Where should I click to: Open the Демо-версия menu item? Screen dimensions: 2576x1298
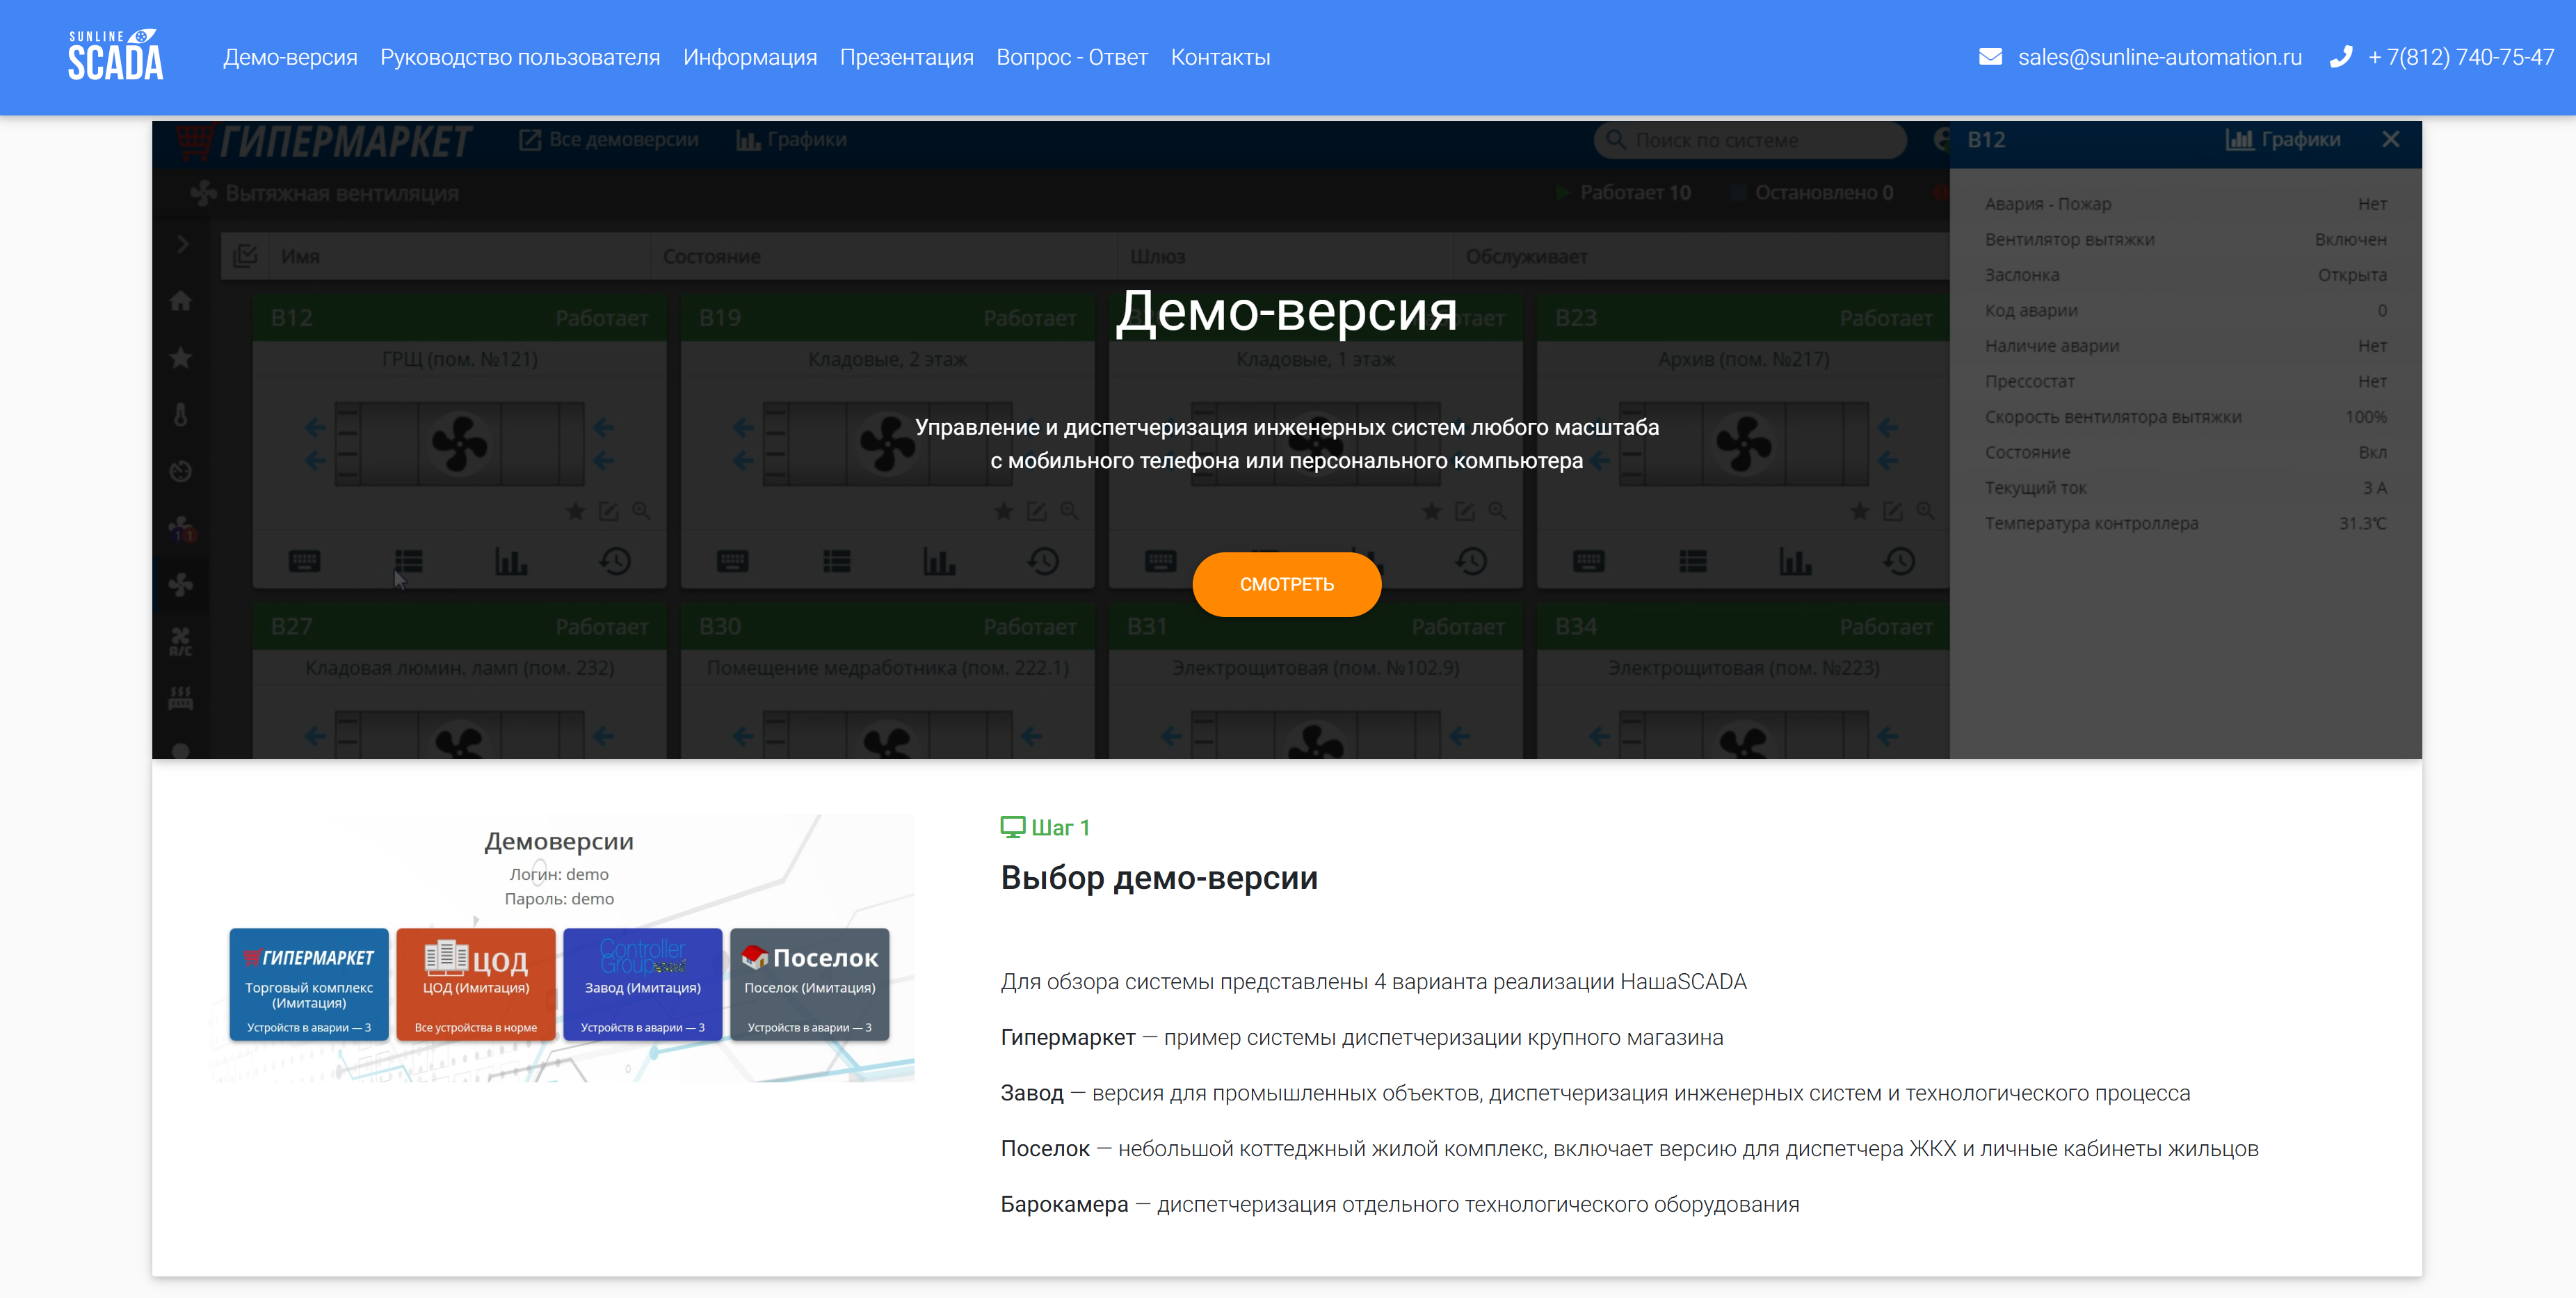click(x=290, y=57)
